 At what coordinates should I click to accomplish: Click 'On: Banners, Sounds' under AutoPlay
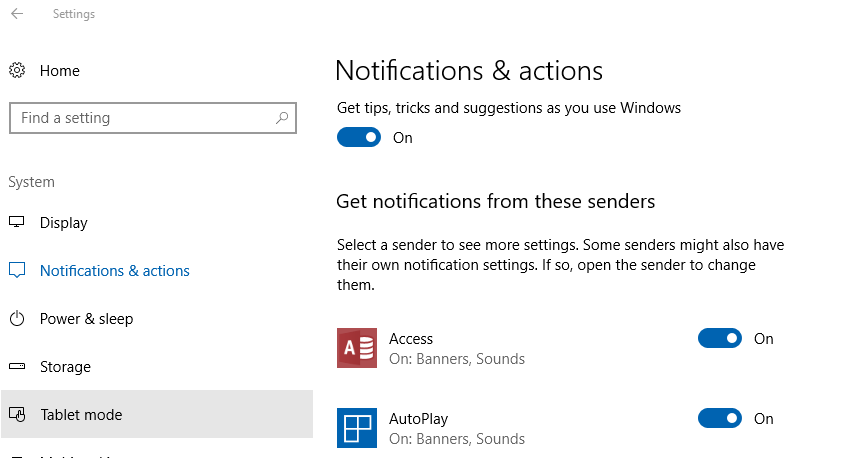point(457,439)
